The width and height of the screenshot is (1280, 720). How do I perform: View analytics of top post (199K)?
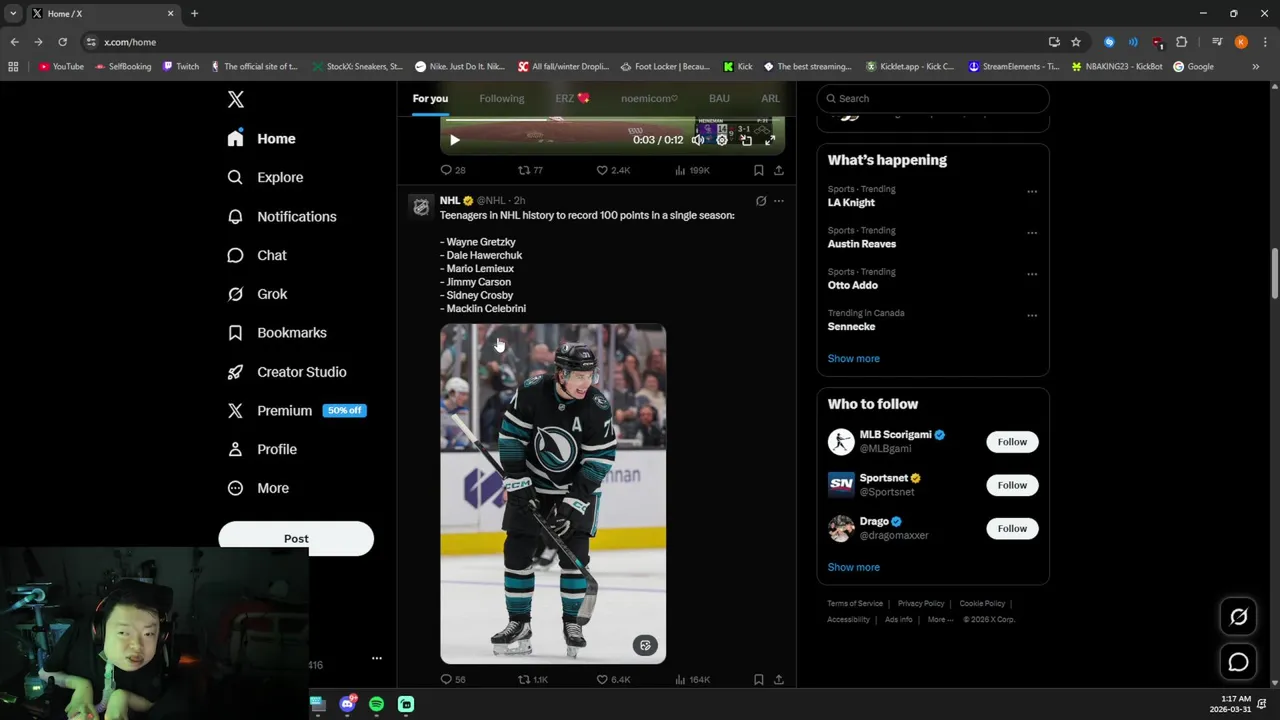[692, 170]
